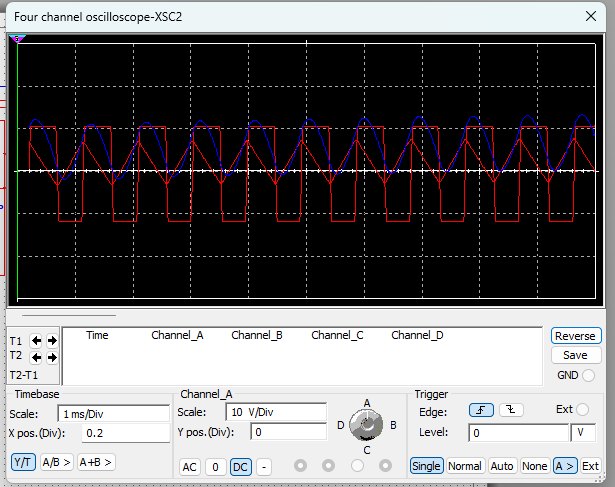Screen dimensions: 615x487
Task: Click the Time column header
Action: point(97,335)
